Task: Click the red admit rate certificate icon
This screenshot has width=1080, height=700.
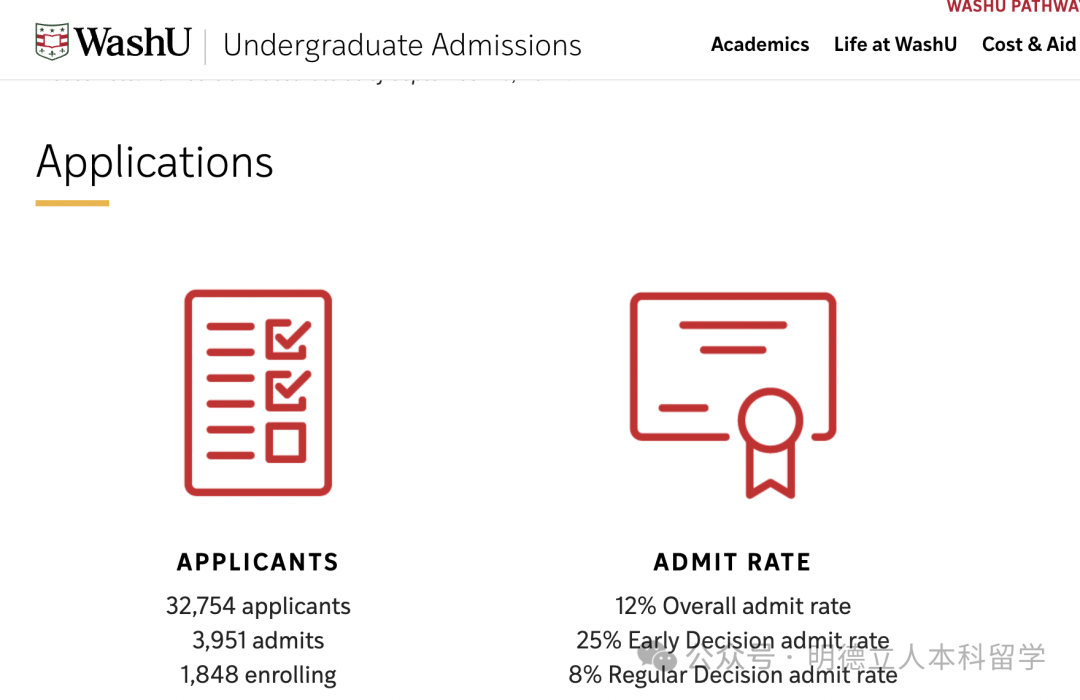Action: (733, 395)
